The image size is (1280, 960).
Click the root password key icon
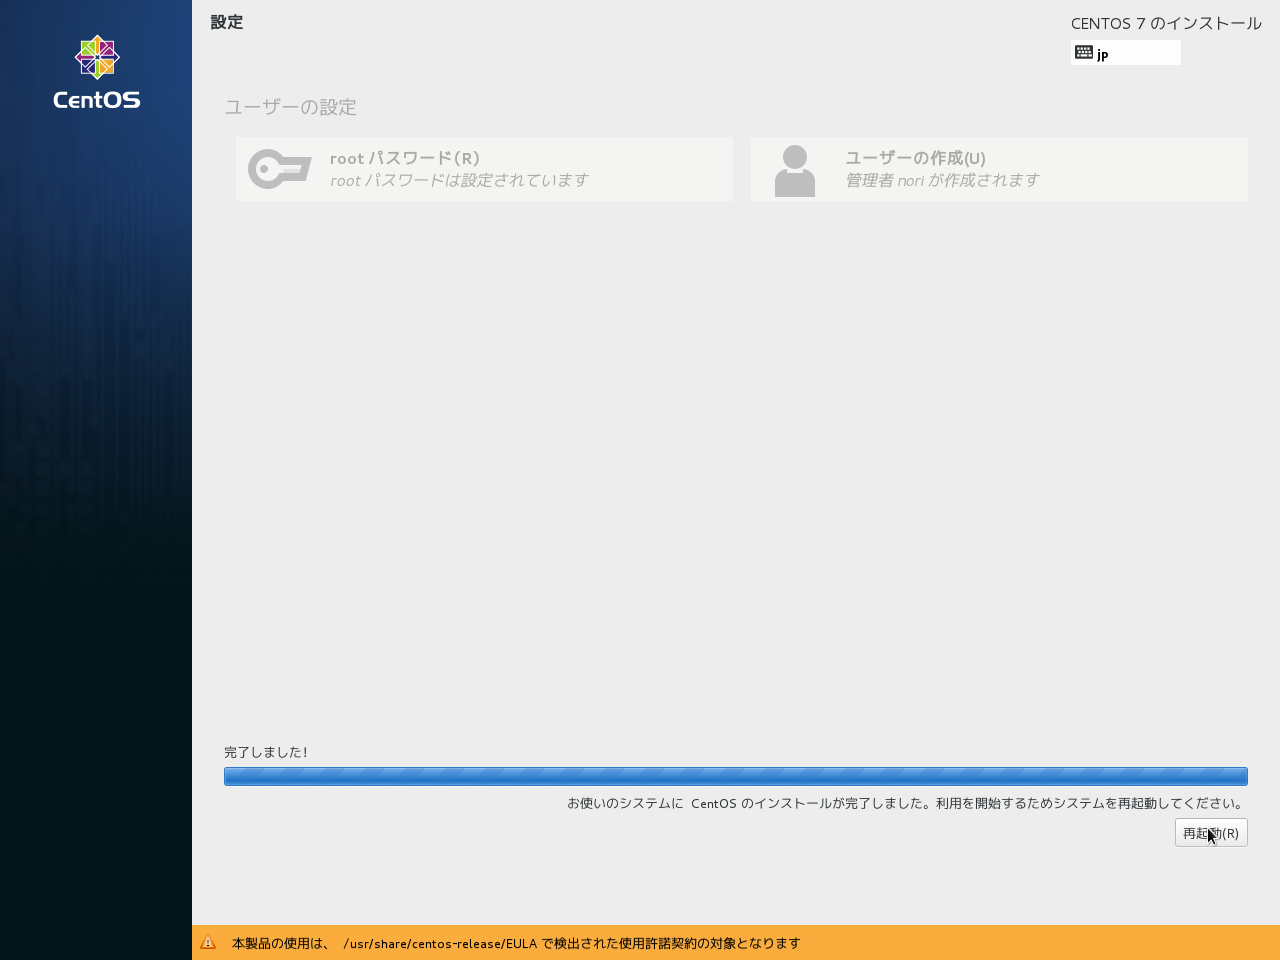(279, 169)
